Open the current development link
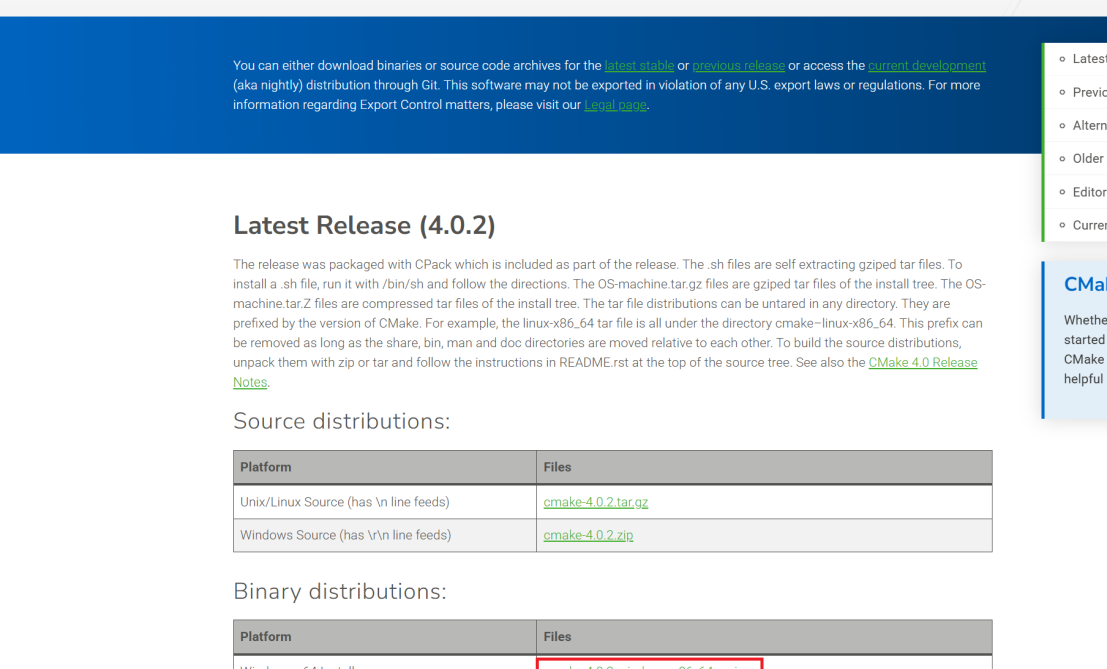Image resolution: width=1107 pixels, height=669 pixels. [x=926, y=66]
